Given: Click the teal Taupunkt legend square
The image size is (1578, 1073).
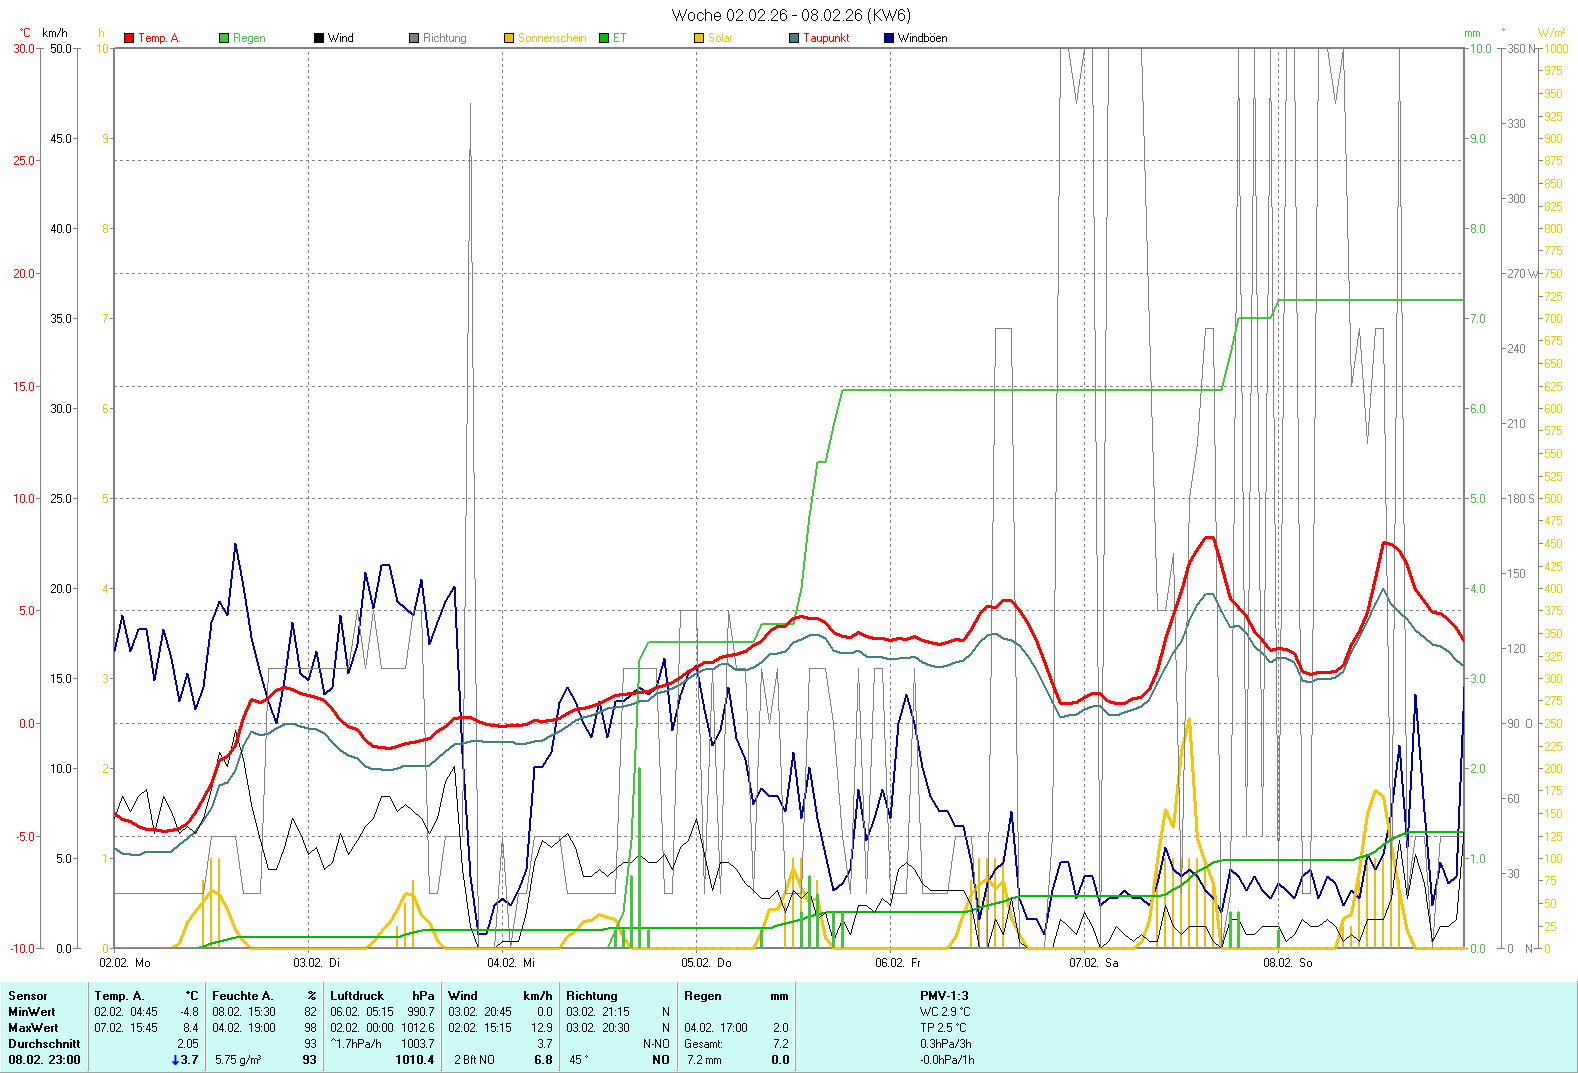Looking at the screenshot, I should [794, 38].
